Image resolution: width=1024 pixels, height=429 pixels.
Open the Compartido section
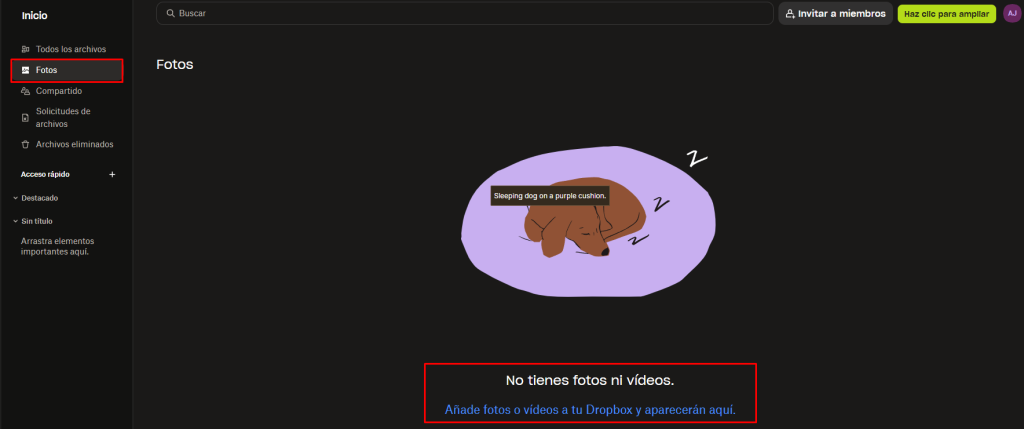(58, 91)
